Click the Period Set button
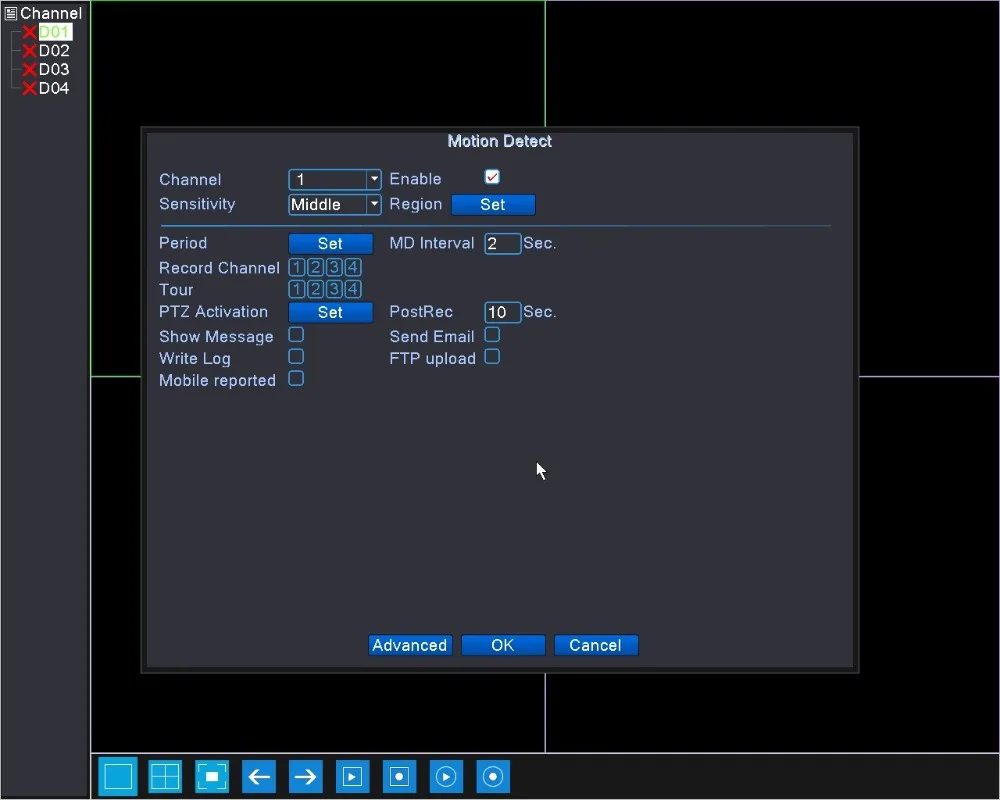 (330, 244)
